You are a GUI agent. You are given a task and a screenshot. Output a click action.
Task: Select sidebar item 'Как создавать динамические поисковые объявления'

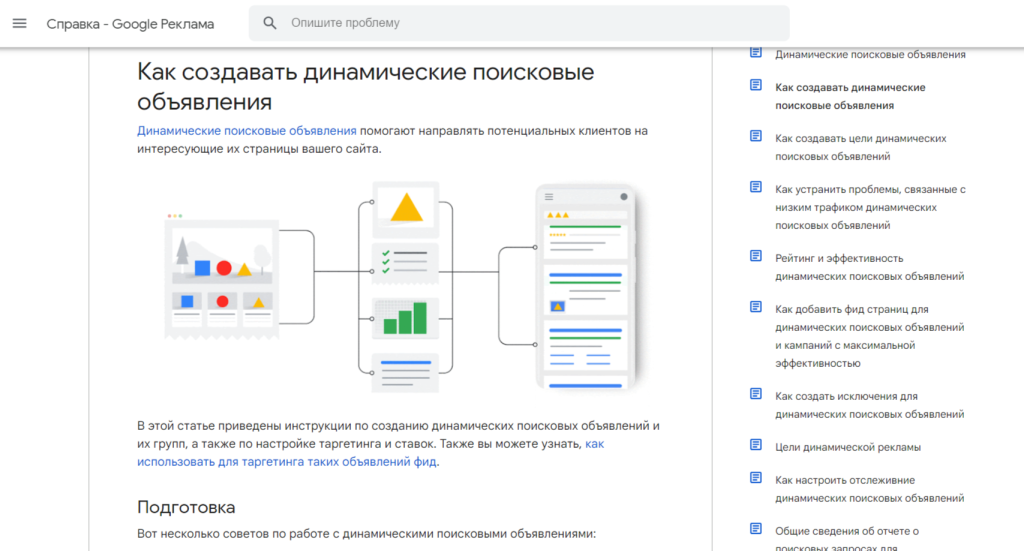[x=850, y=96]
